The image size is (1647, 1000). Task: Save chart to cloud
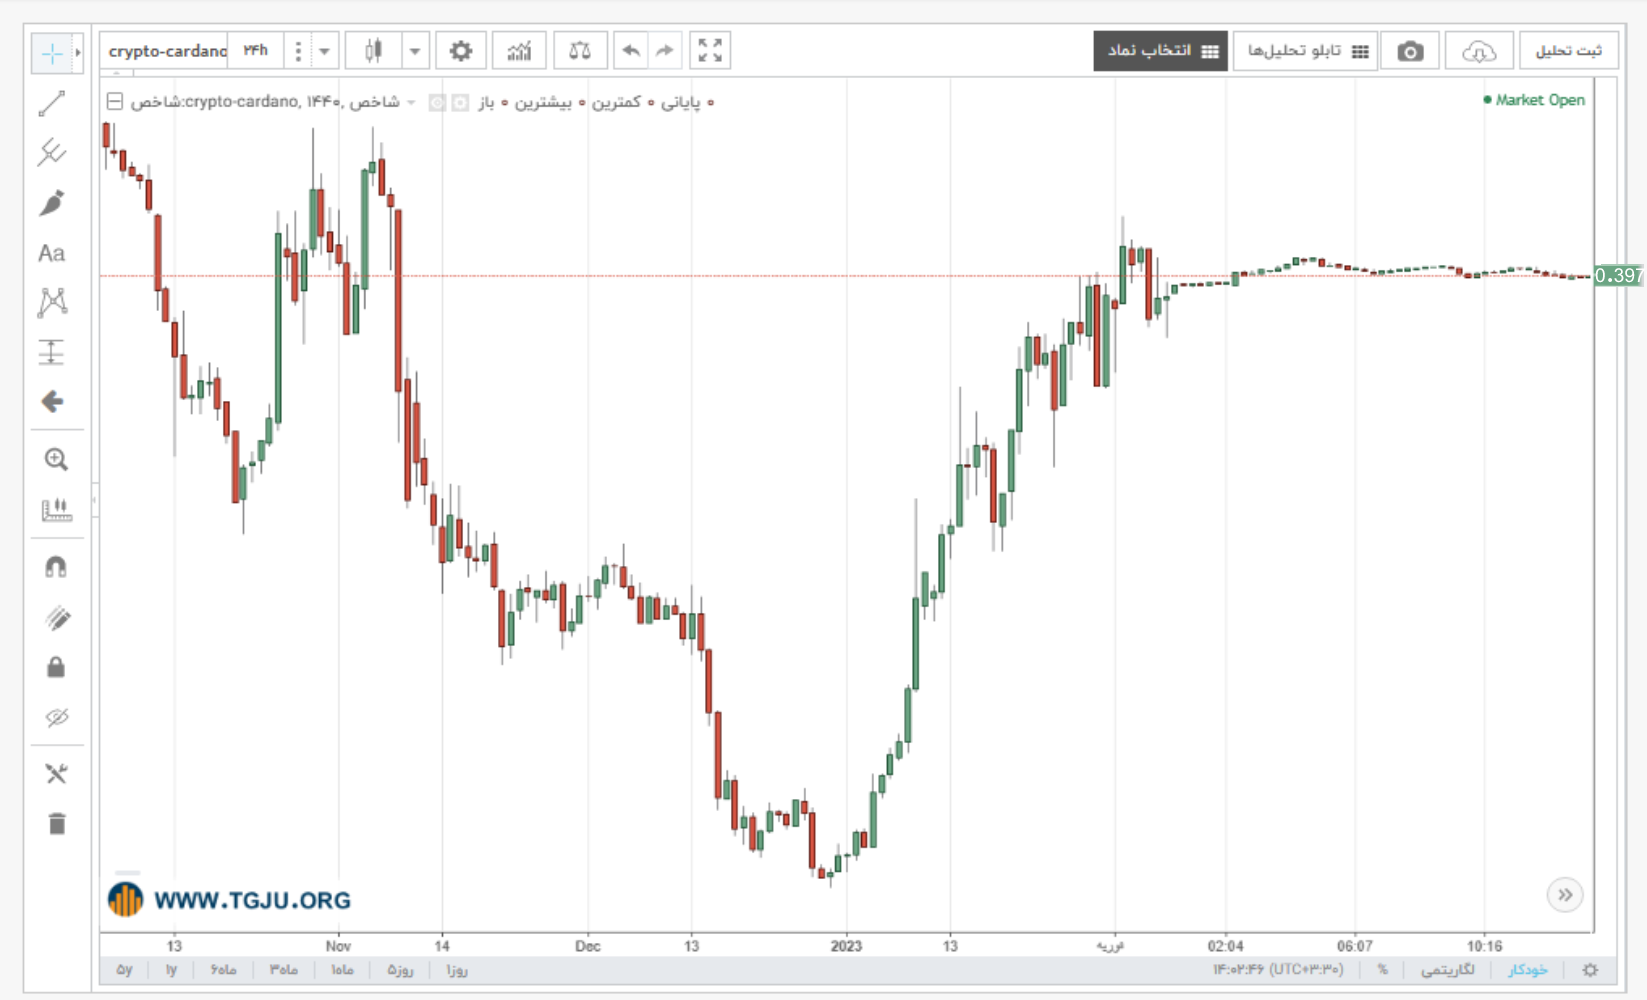point(1479,51)
